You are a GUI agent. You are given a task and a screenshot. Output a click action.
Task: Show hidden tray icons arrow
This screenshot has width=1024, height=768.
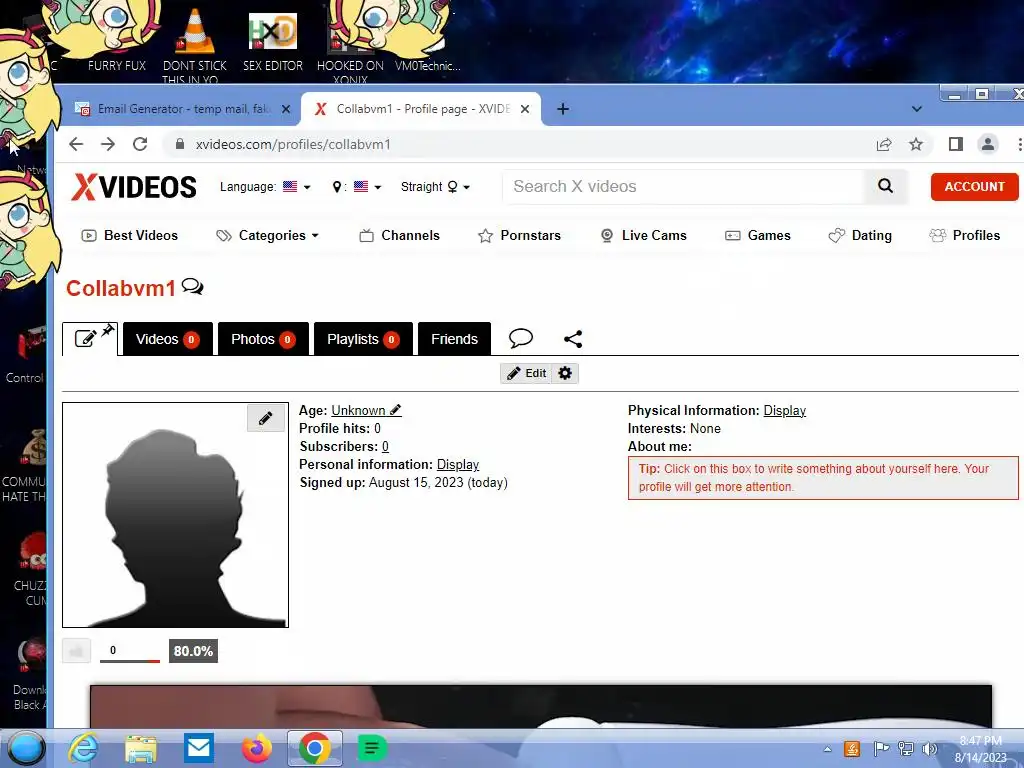coord(827,749)
